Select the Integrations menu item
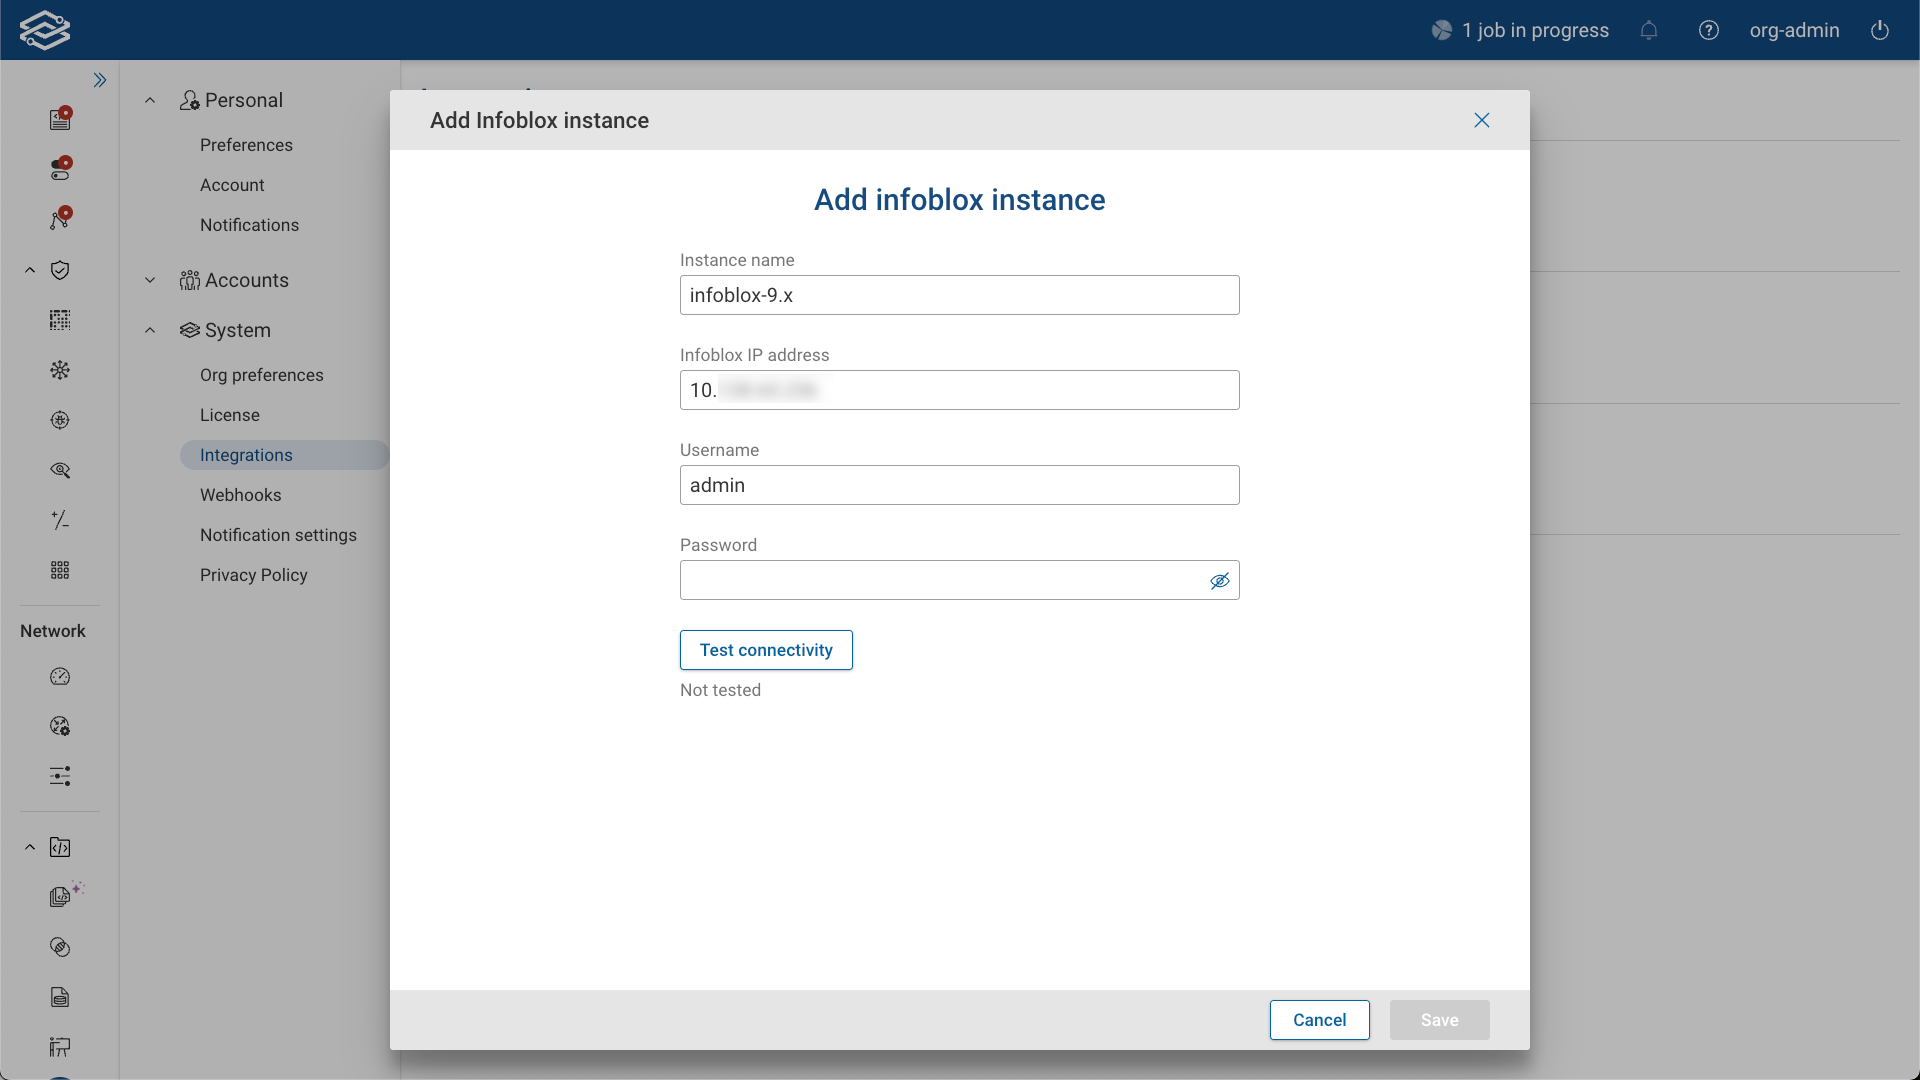This screenshot has width=1920, height=1080. (x=246, y=455)
